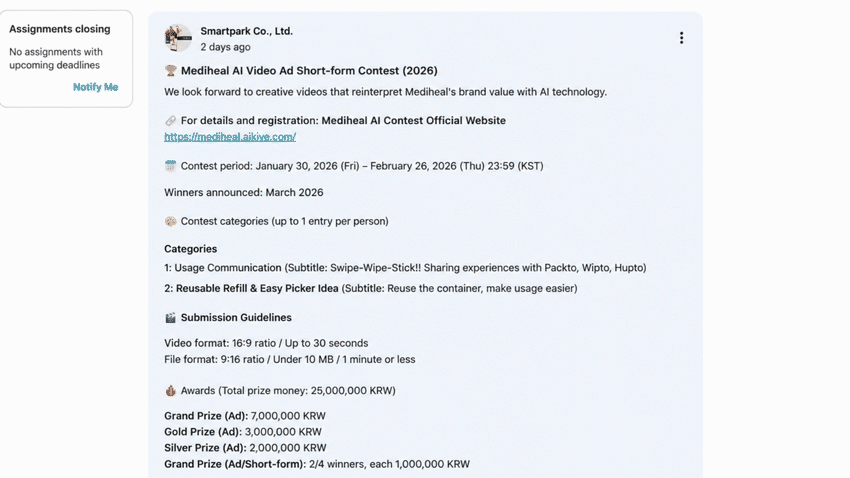
Task: Click the Submission Guidelines heading
Action: pyautogui.click(x=236, y=318)
